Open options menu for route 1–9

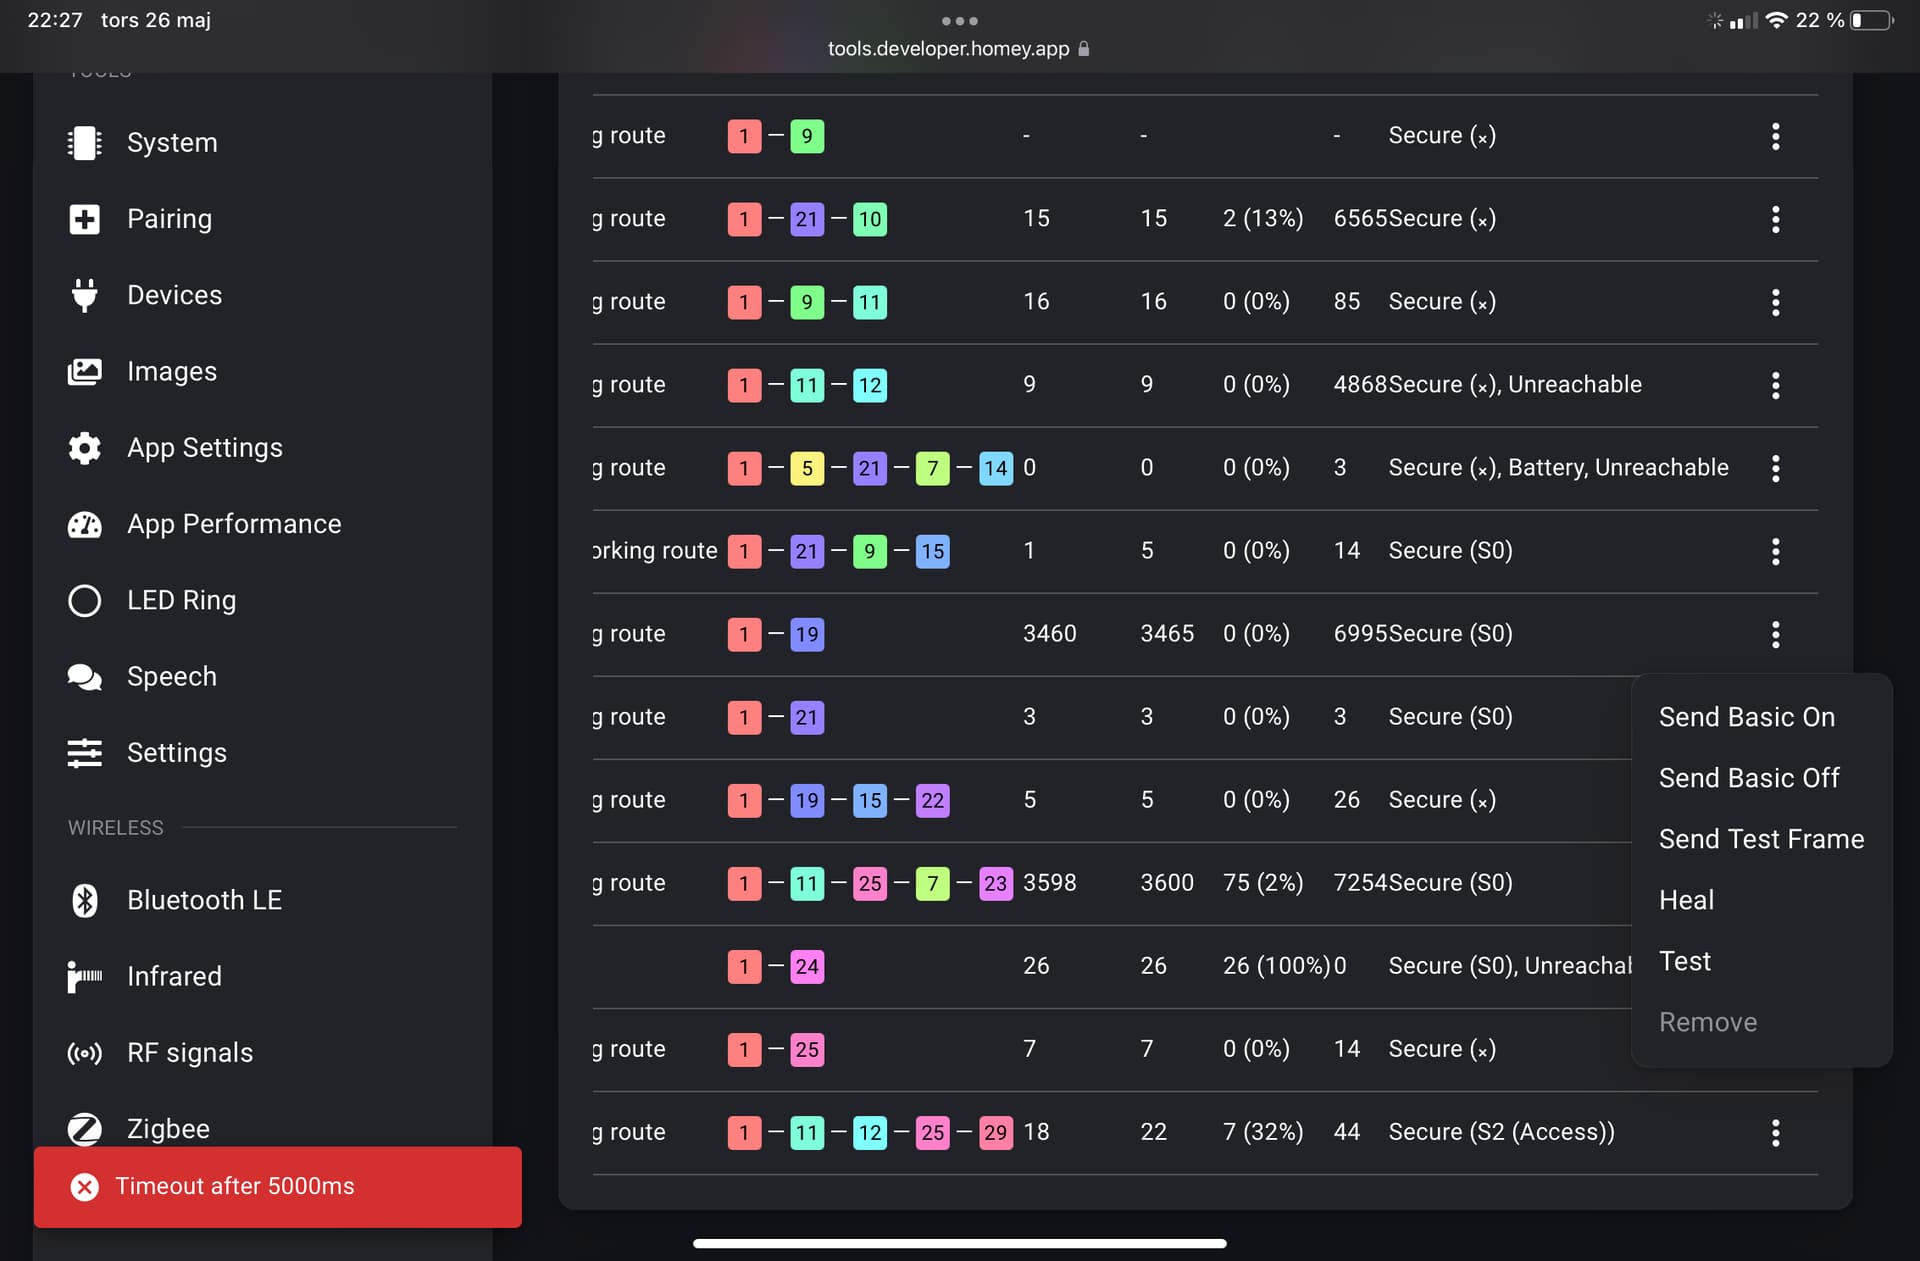(1775, 136)
